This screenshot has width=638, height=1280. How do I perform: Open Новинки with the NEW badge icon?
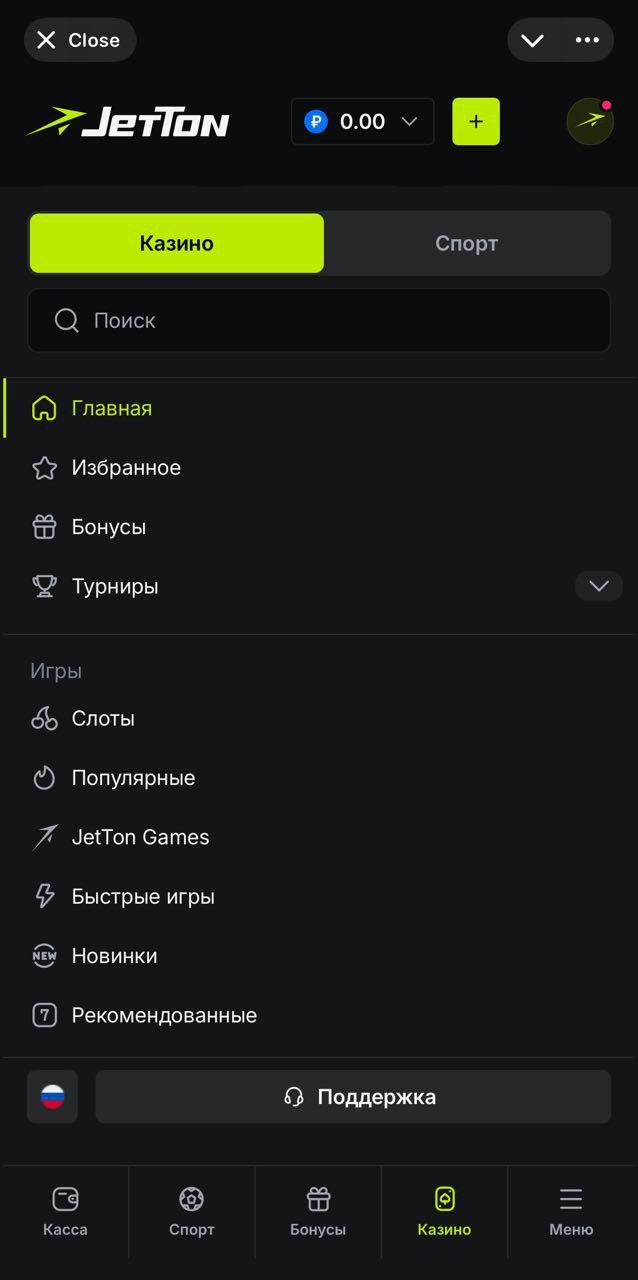tap(44, 956)
